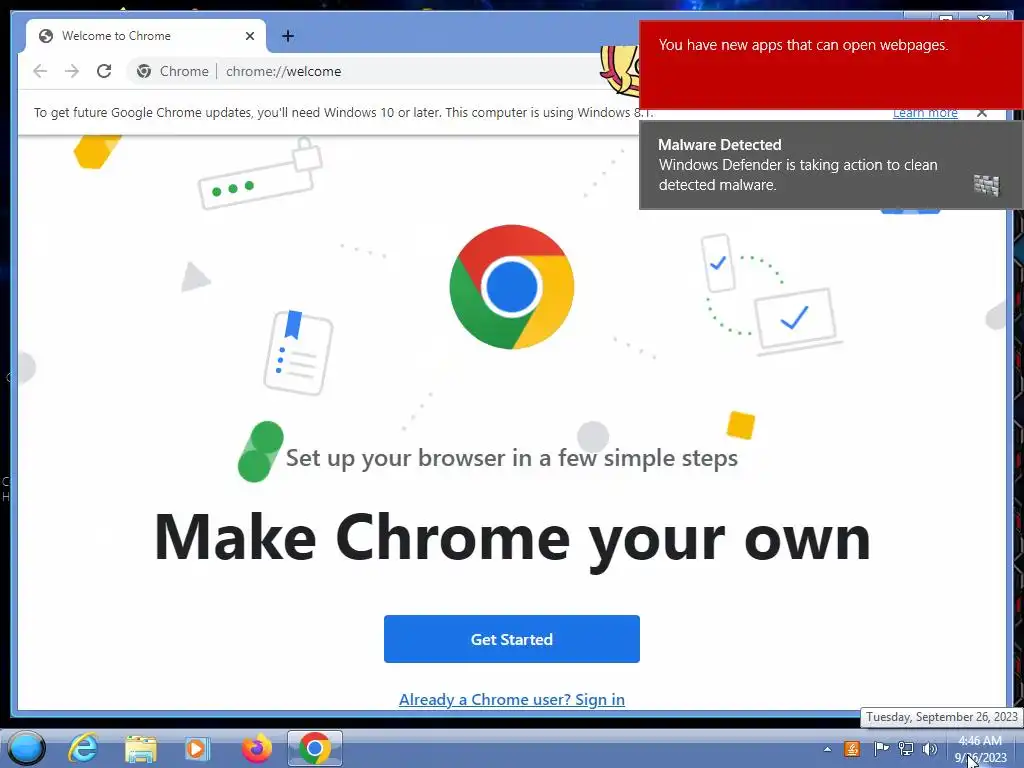Screen dimensions: 1024x768
Task: Open Already a Chrome user? Sign in link
Action: click(511, 699)
